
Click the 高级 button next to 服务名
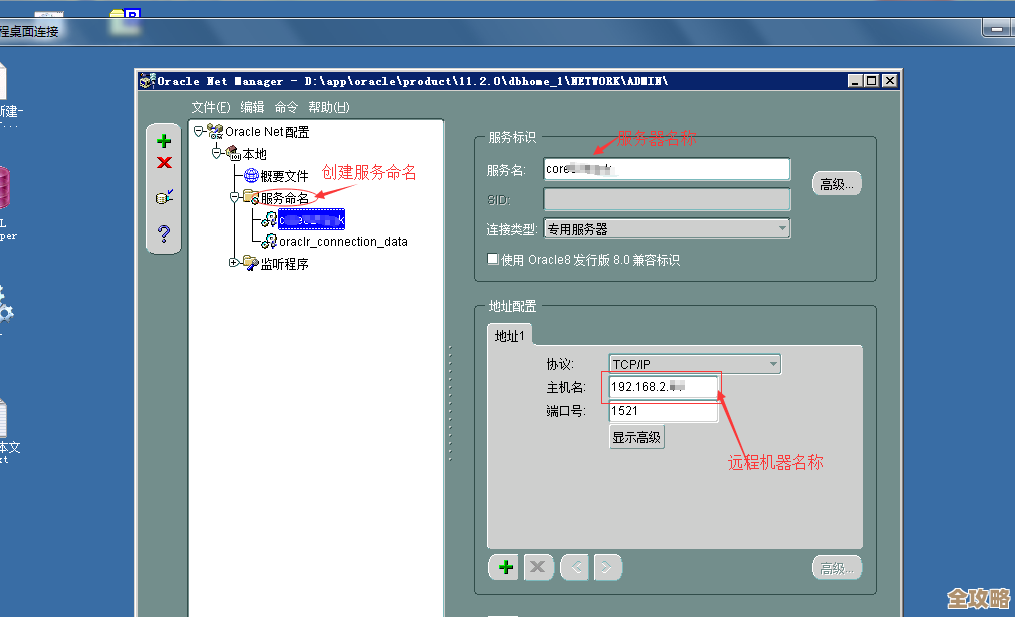(x=836, y=183)
